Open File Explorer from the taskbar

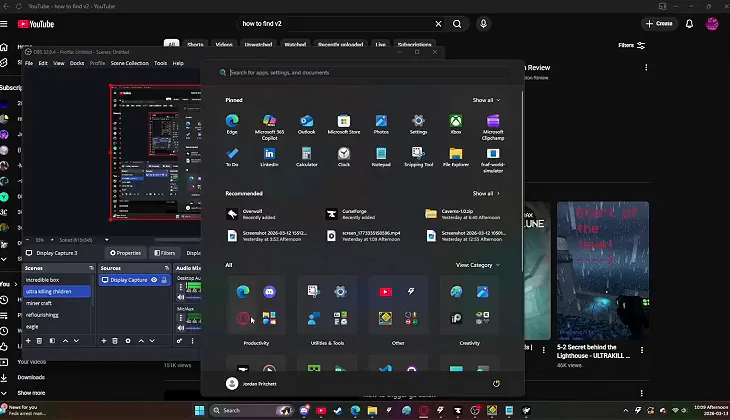pyautogui.click(x=372, y=410)
